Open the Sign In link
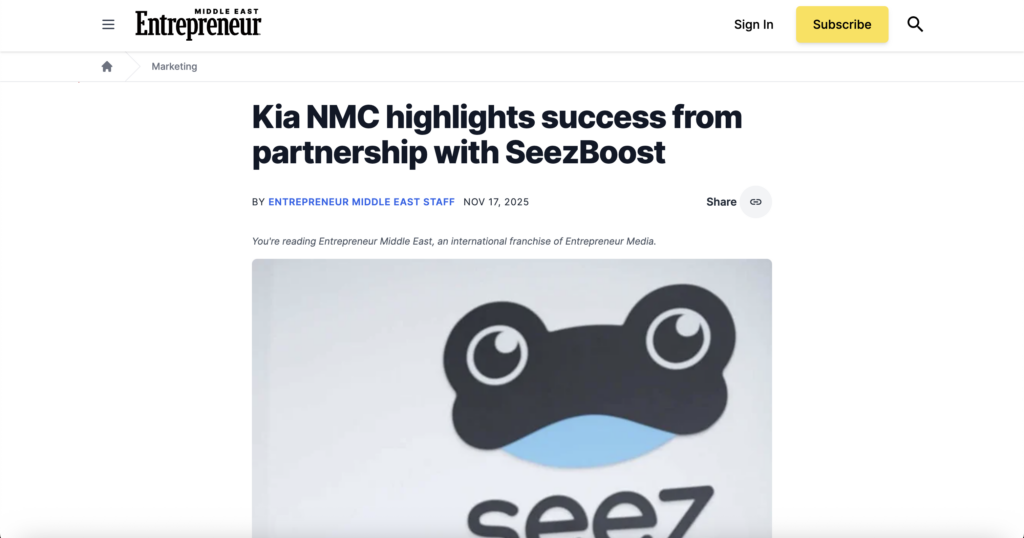Screen dimensions: 1024x538 click(753, 25)
